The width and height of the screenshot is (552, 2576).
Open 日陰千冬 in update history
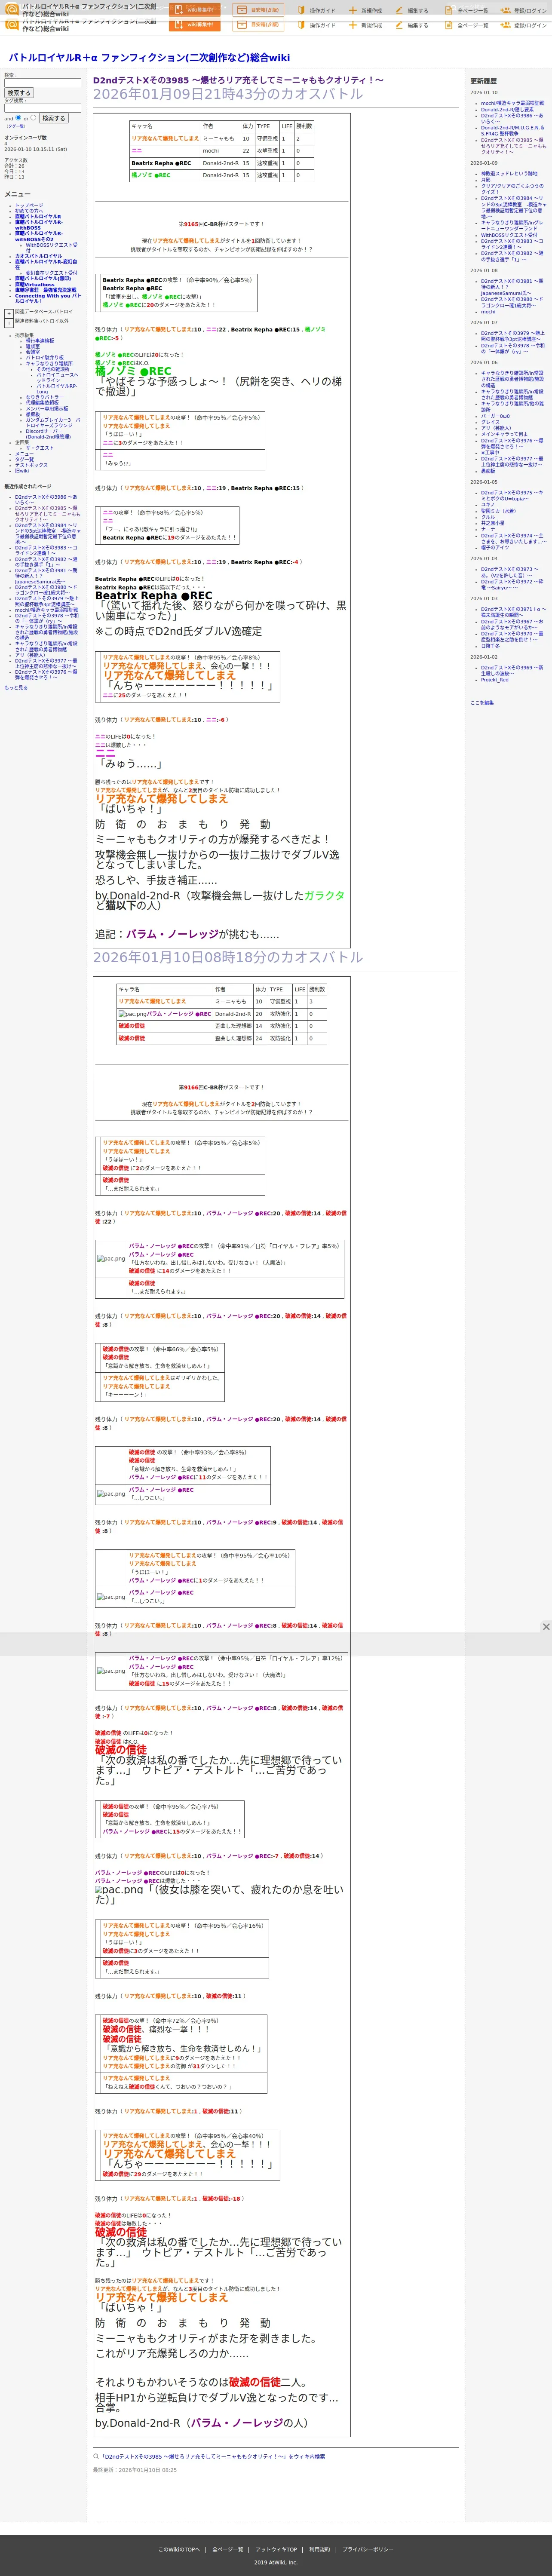[x=490, y=646]
